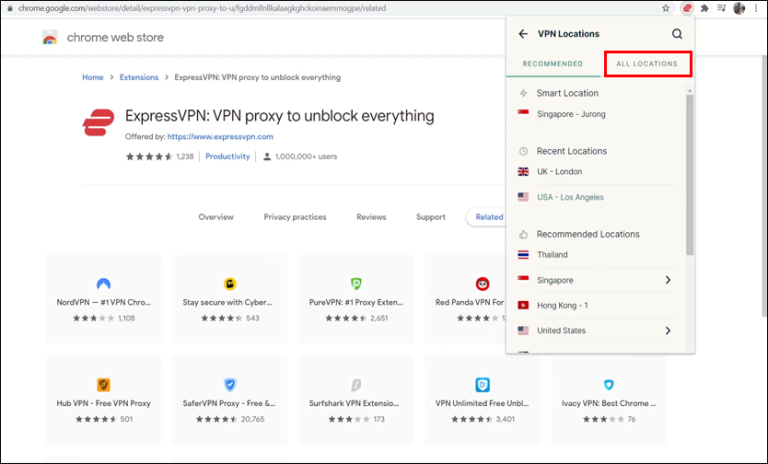Expand the United States location list
The image size is (768, 464).
coord(667,331)
